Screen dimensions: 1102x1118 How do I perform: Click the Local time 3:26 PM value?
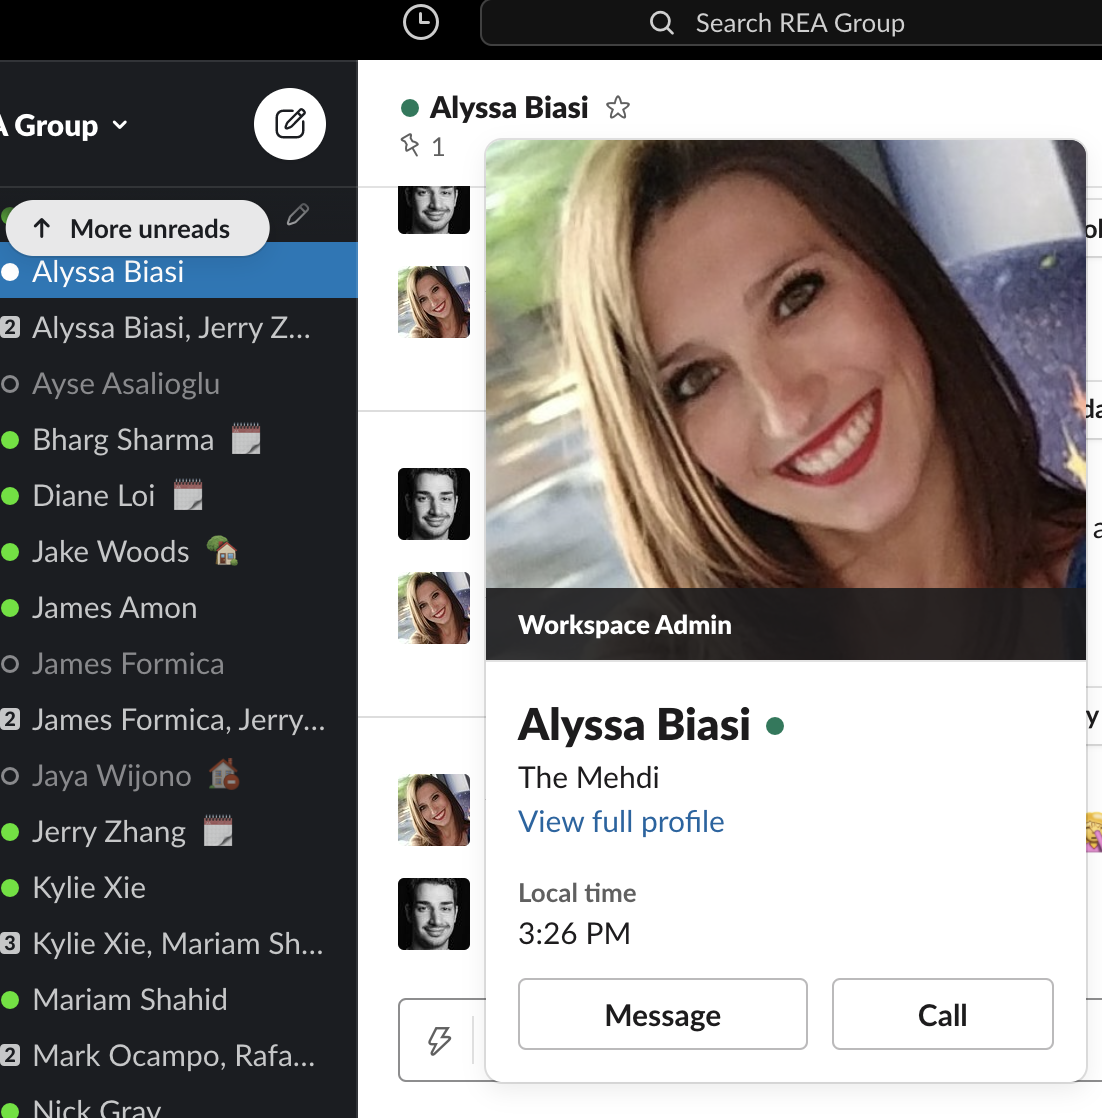click(574, 933)
